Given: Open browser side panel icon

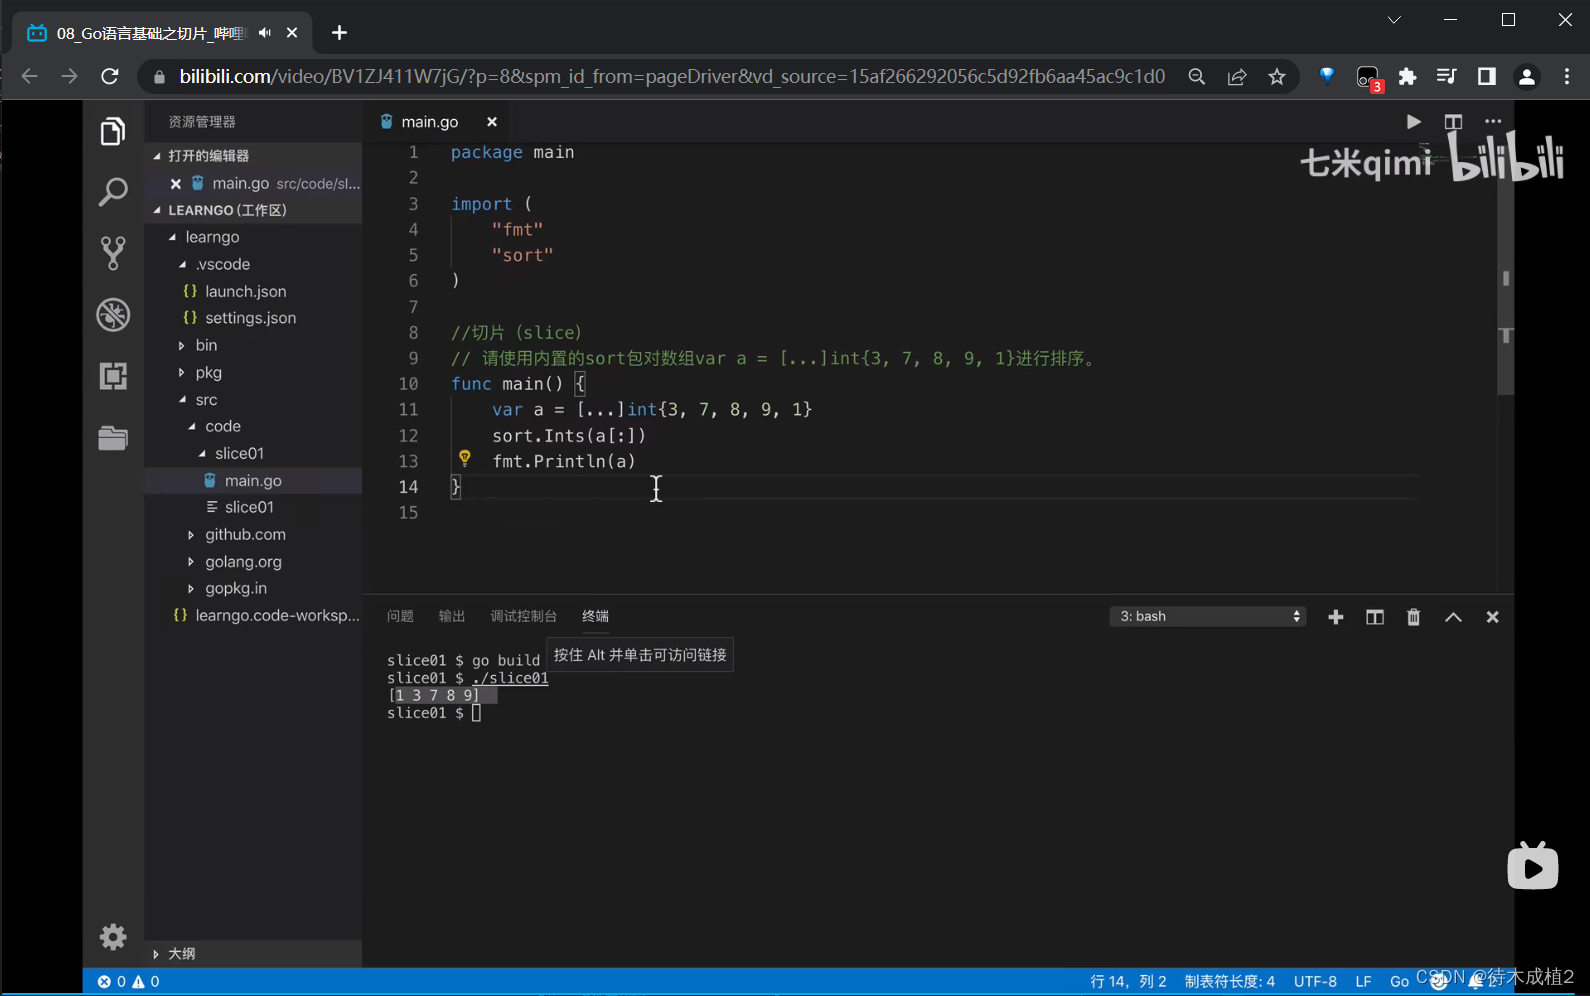Looking at the screenshot, I should [1487, 77].
